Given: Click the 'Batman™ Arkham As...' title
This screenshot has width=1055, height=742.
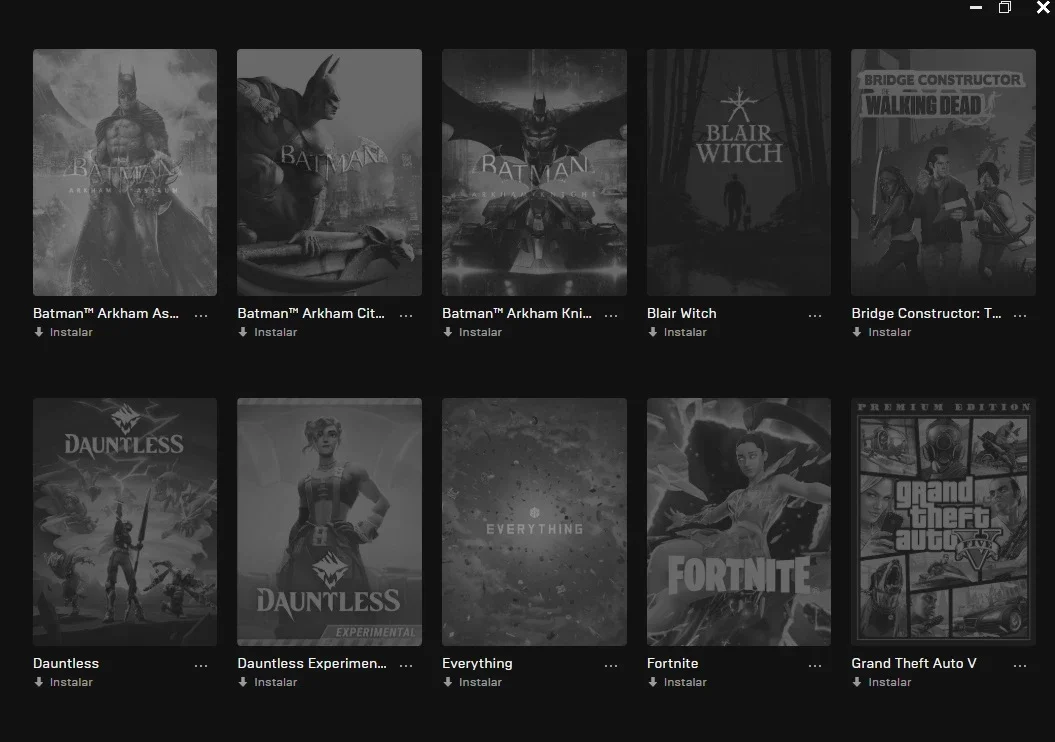Looking at the screenshot, I should [106, 313].
